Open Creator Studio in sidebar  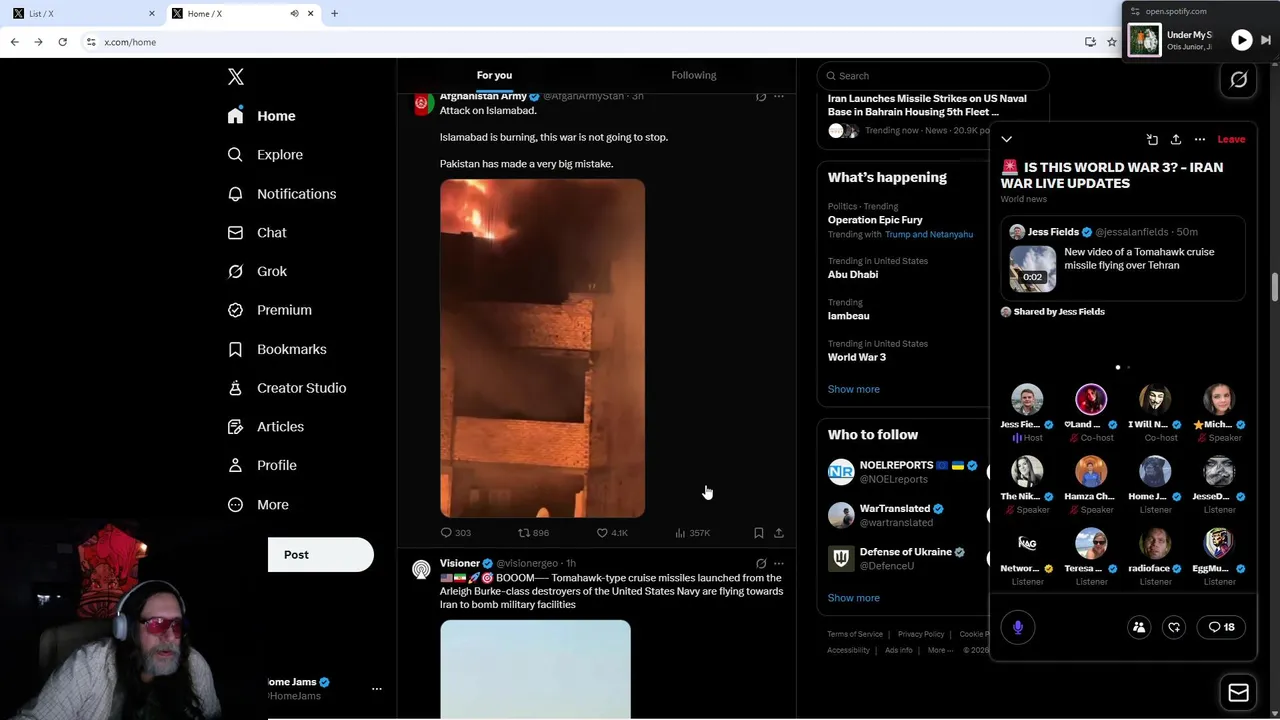tap(287, 388)
